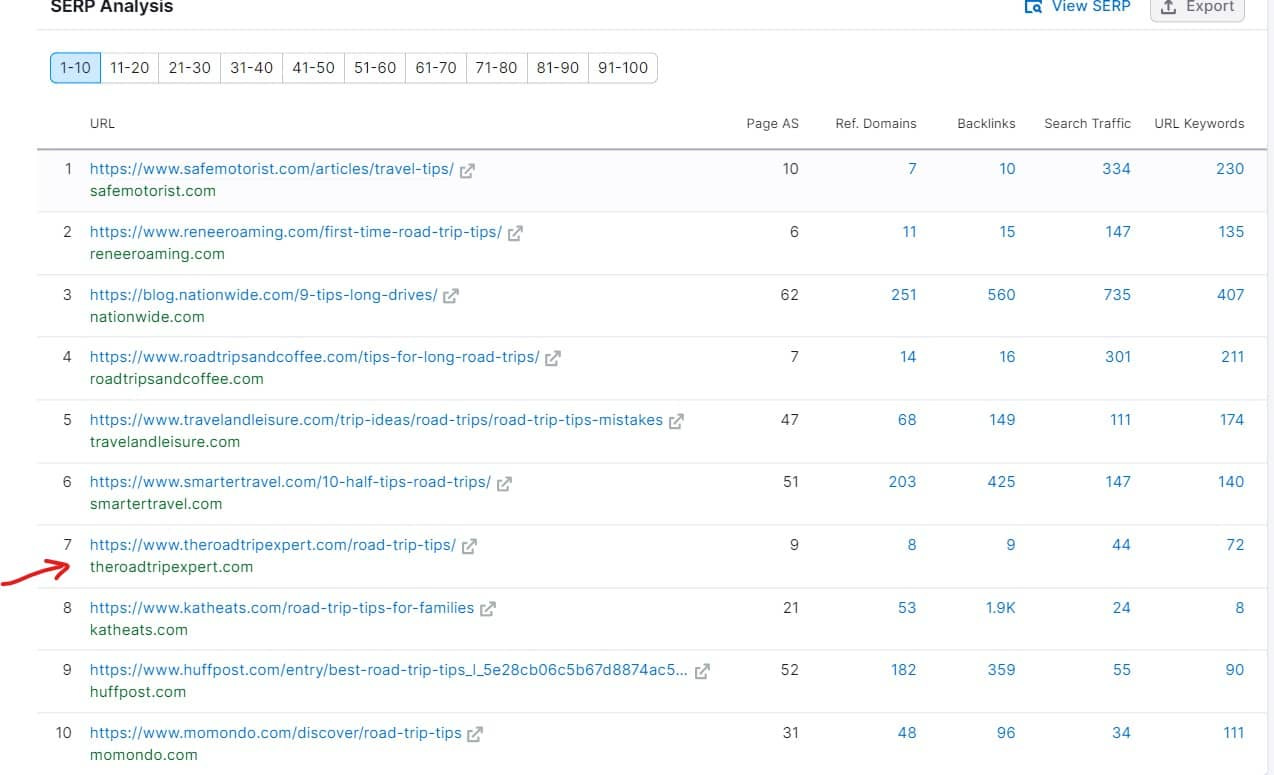This screenshot has height=775, width=1274.
Task: Open reneeroaming.com URL external link icon
Action: (515, 233)
